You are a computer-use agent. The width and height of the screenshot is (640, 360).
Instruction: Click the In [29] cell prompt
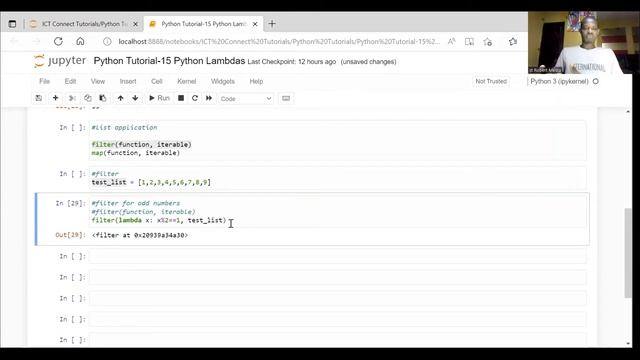click(x=71, y=203)
